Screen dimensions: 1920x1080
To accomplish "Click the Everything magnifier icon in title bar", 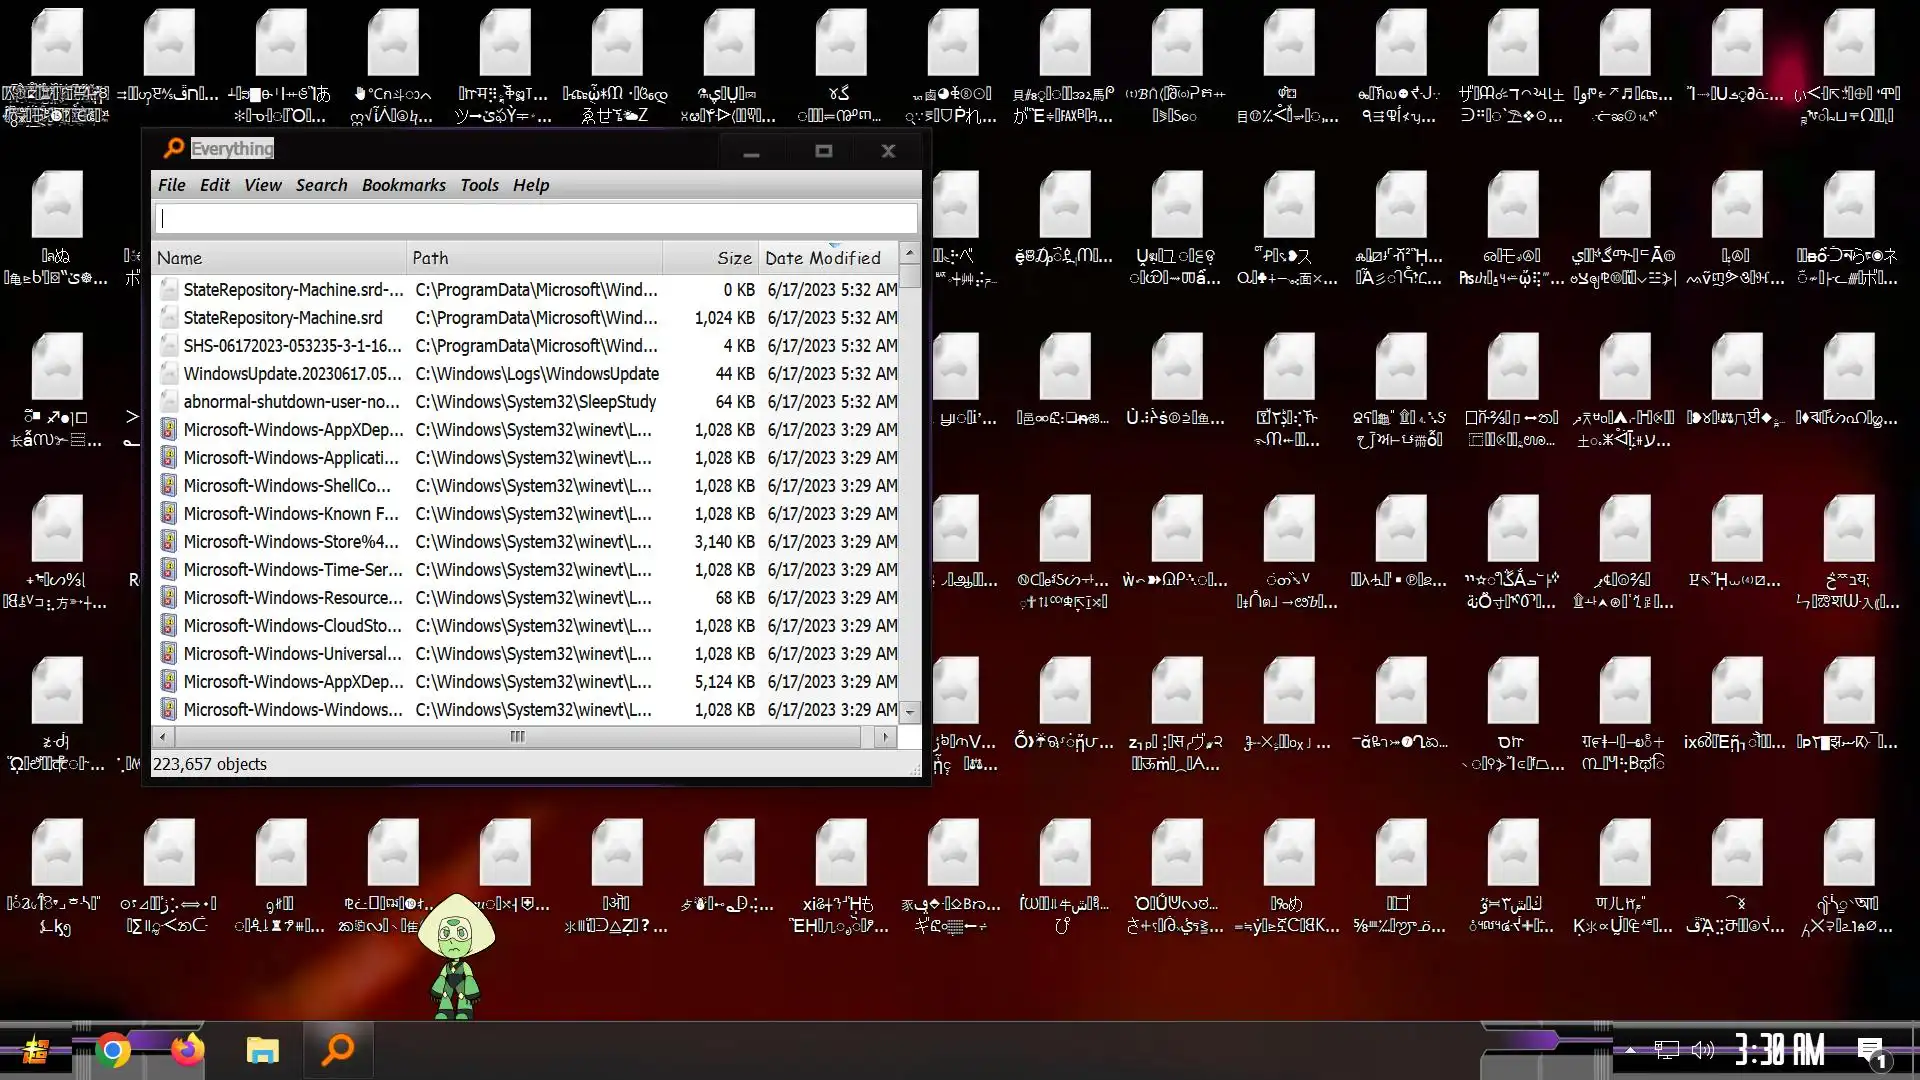I will coord(174,149).
